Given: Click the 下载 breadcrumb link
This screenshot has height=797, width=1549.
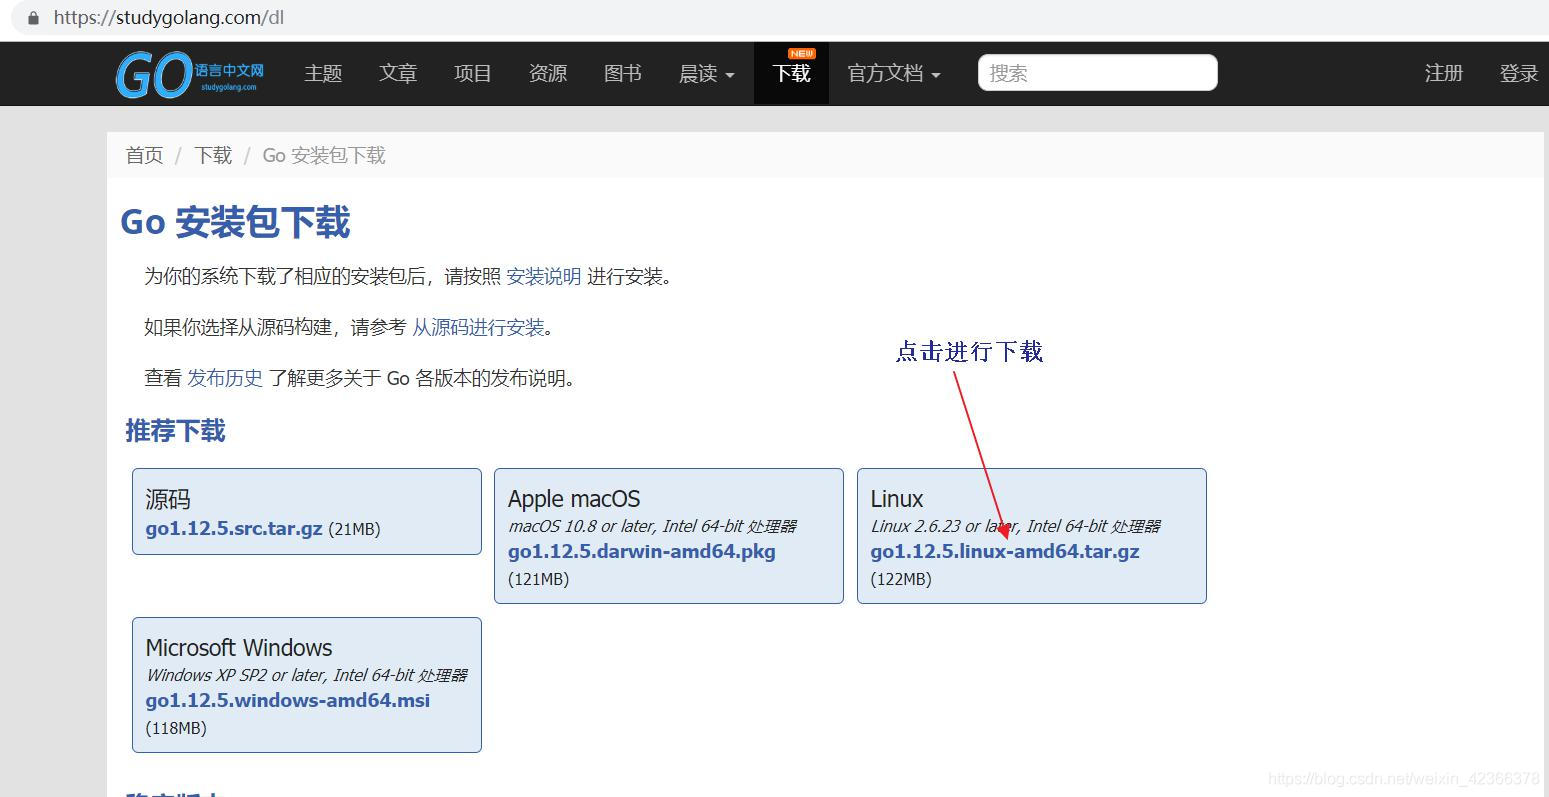Looking at the screenshot, I should coord(213,155).
